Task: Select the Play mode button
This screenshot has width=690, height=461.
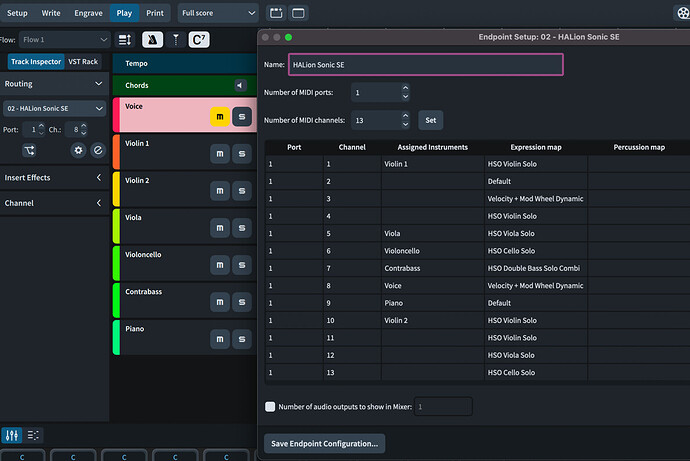Action: (124, 13)
